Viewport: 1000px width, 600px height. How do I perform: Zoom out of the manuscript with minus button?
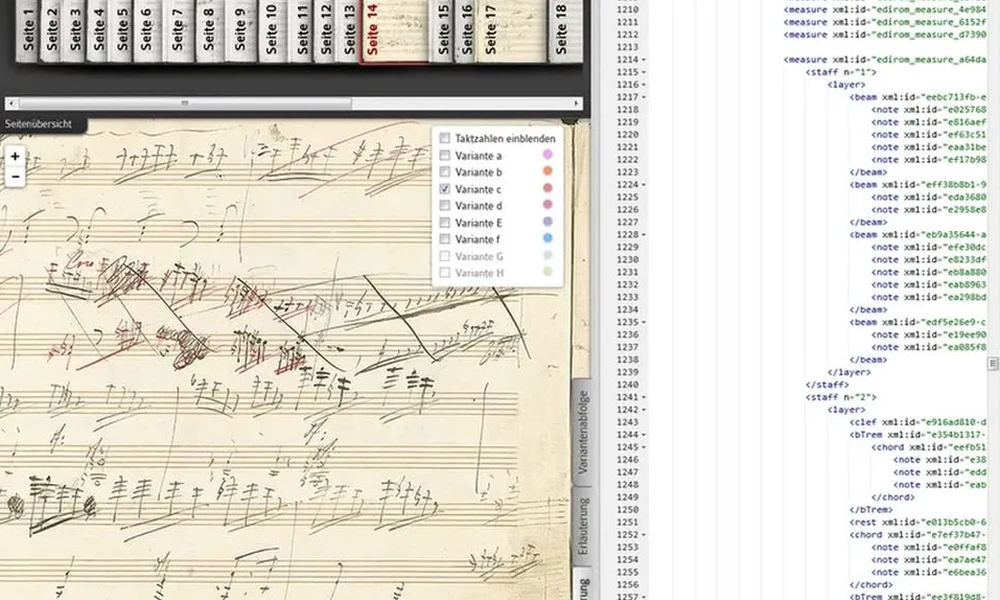coord(15,177)
